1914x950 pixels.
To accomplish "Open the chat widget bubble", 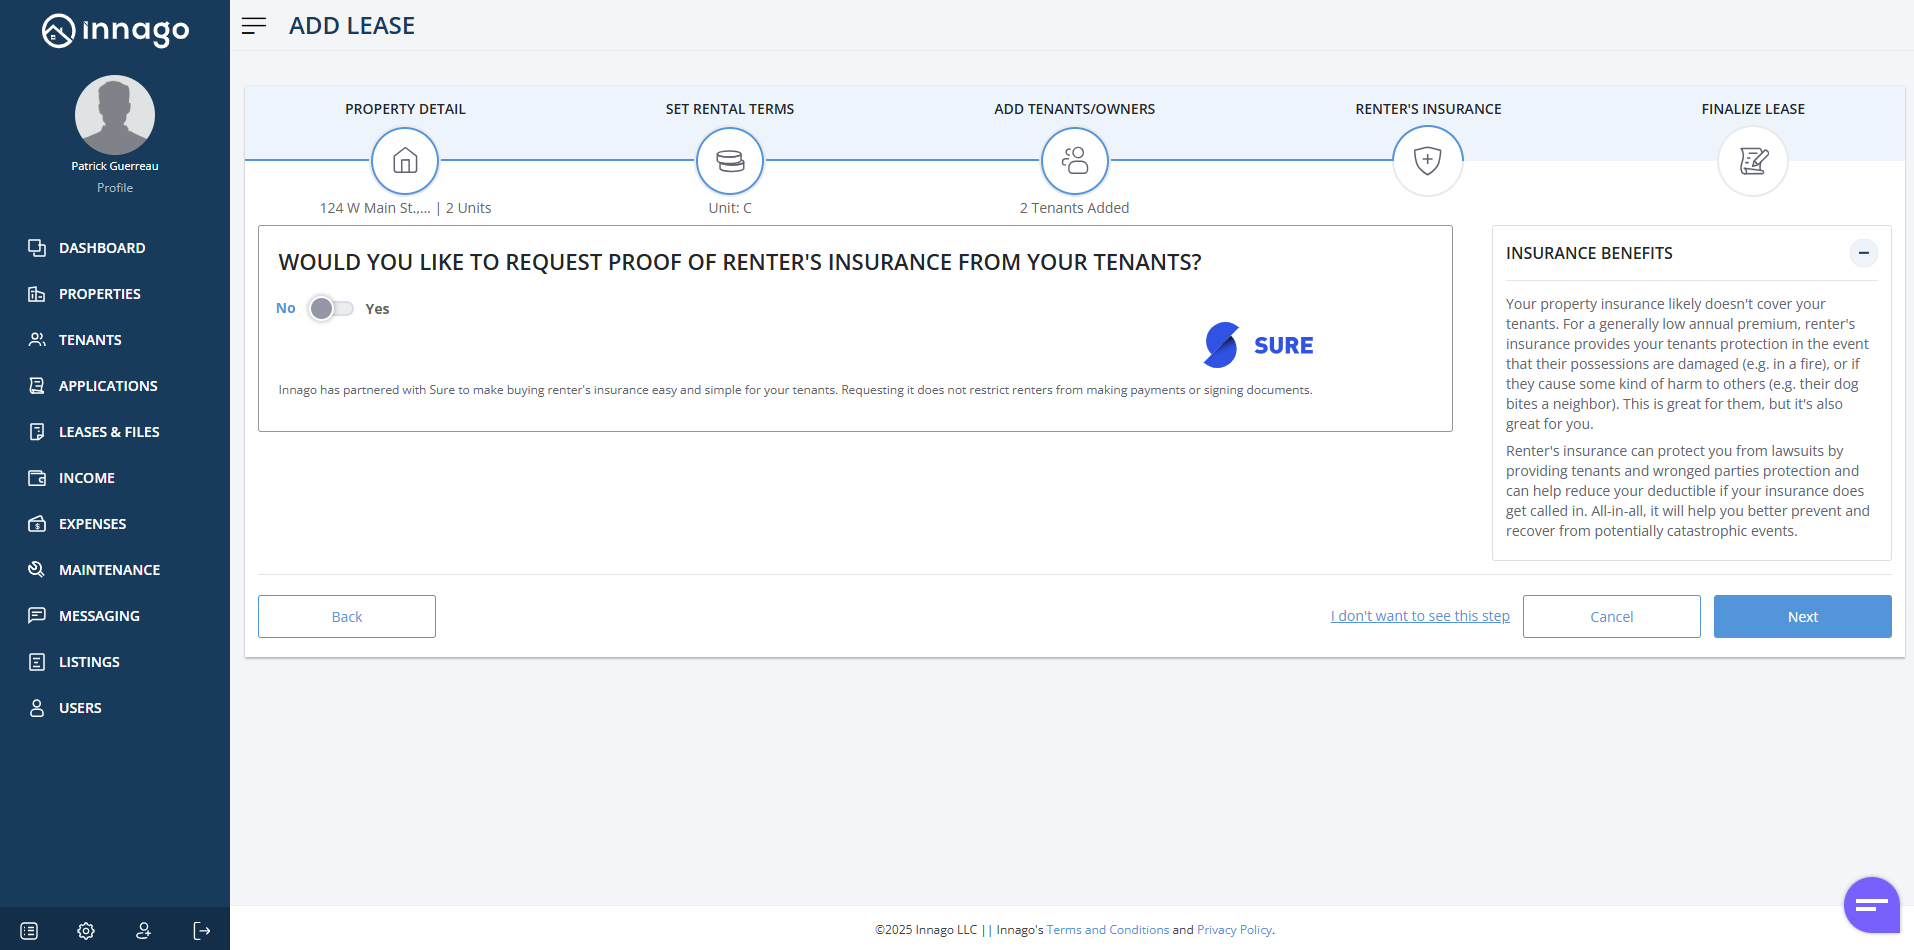I will pyautogui.click(x=1871, y=905).
